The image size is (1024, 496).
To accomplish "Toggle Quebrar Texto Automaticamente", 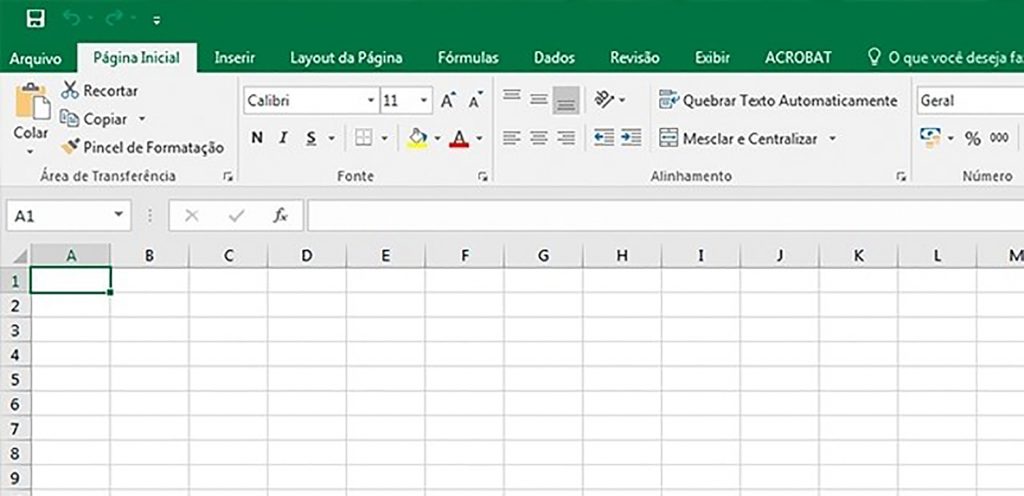I will click(778, 101).
